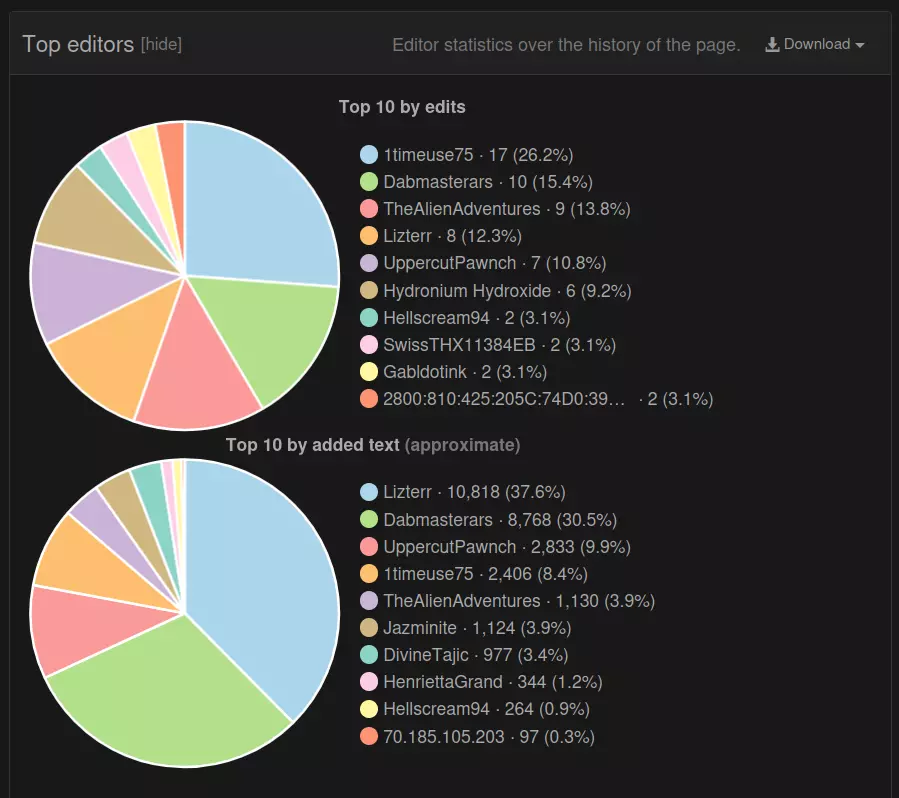Select Lizterr · 10,818 (37.6%) label

(474, 492)
